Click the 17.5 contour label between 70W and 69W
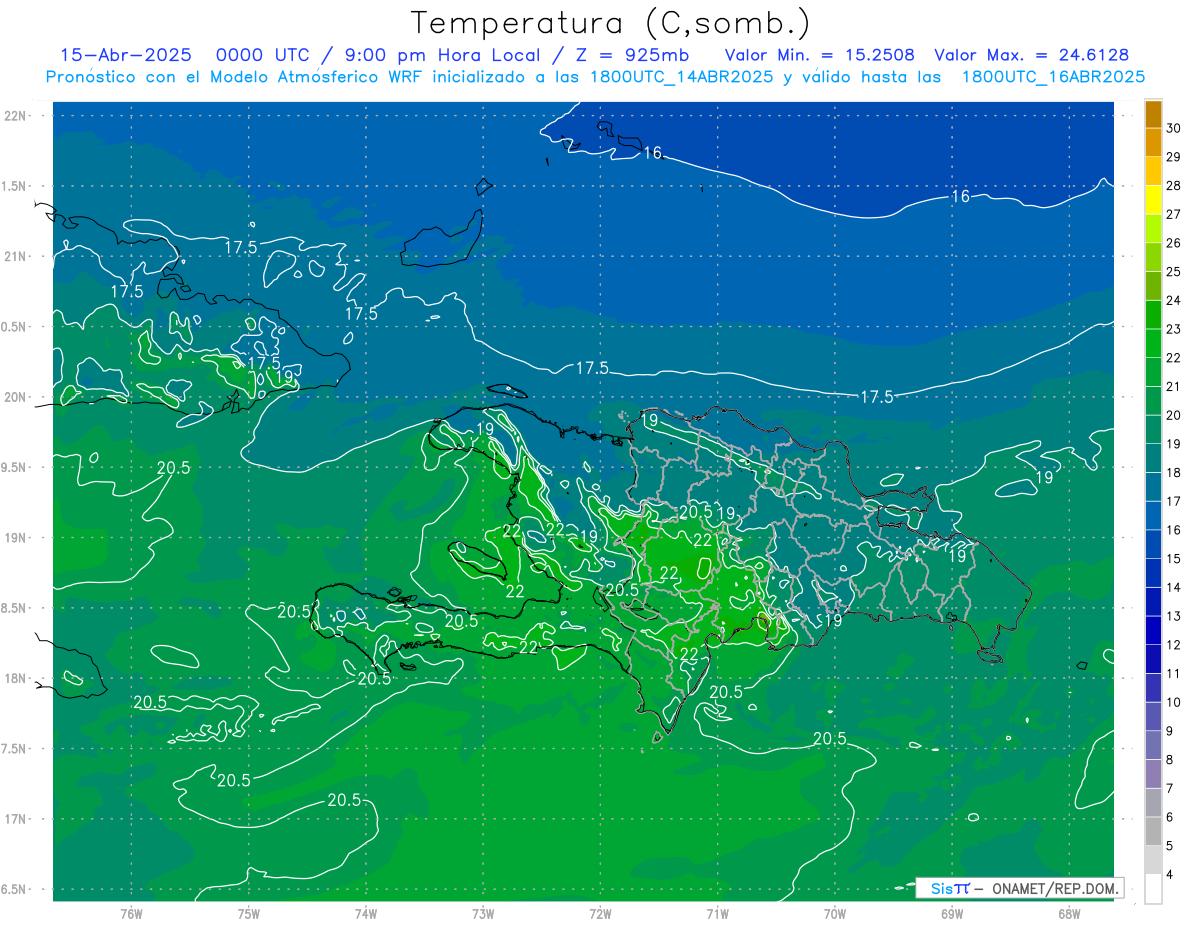This screenshot has width=1200, height=927. [877, 397]
